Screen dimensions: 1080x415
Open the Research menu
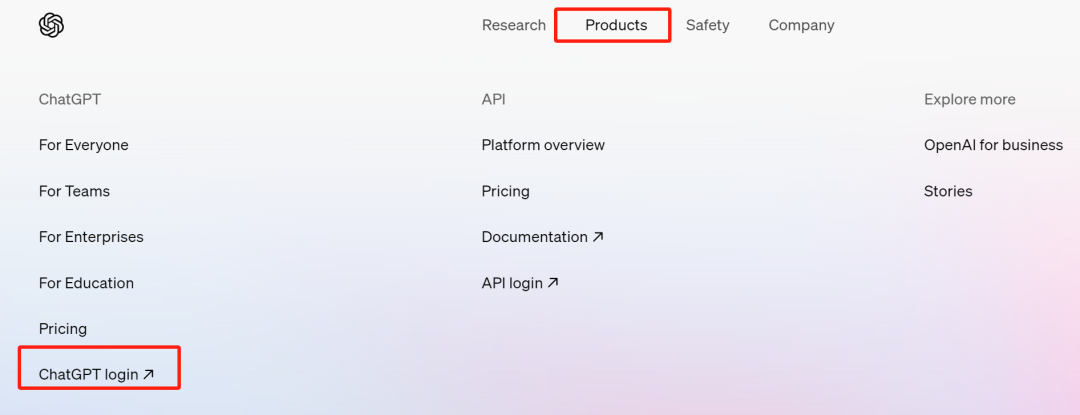coord(514,25)
